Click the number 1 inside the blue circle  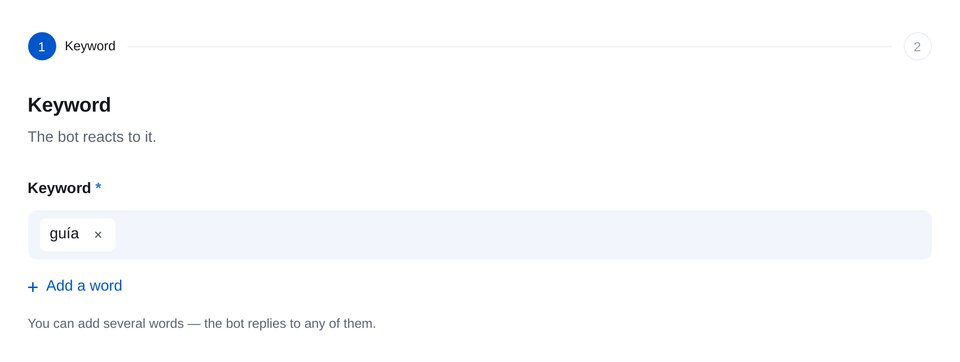42,47
